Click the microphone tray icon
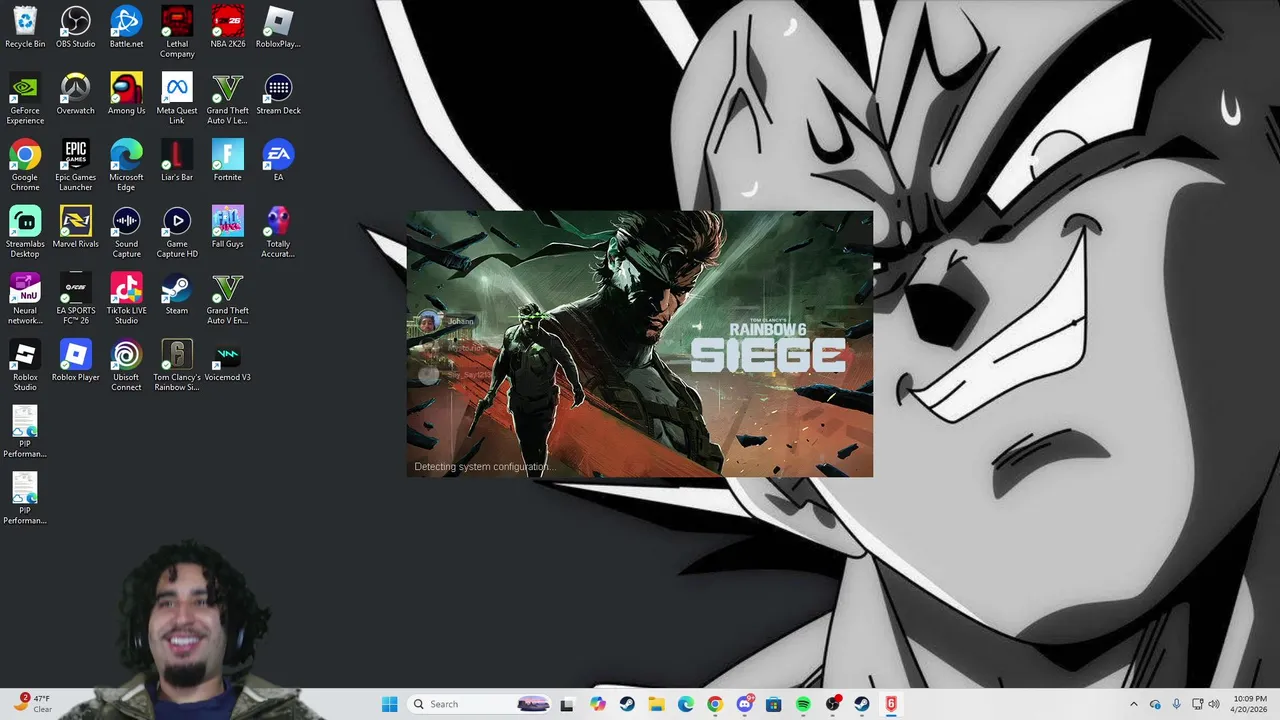This screenshot has height=720, width=1280. (1176, 704)
